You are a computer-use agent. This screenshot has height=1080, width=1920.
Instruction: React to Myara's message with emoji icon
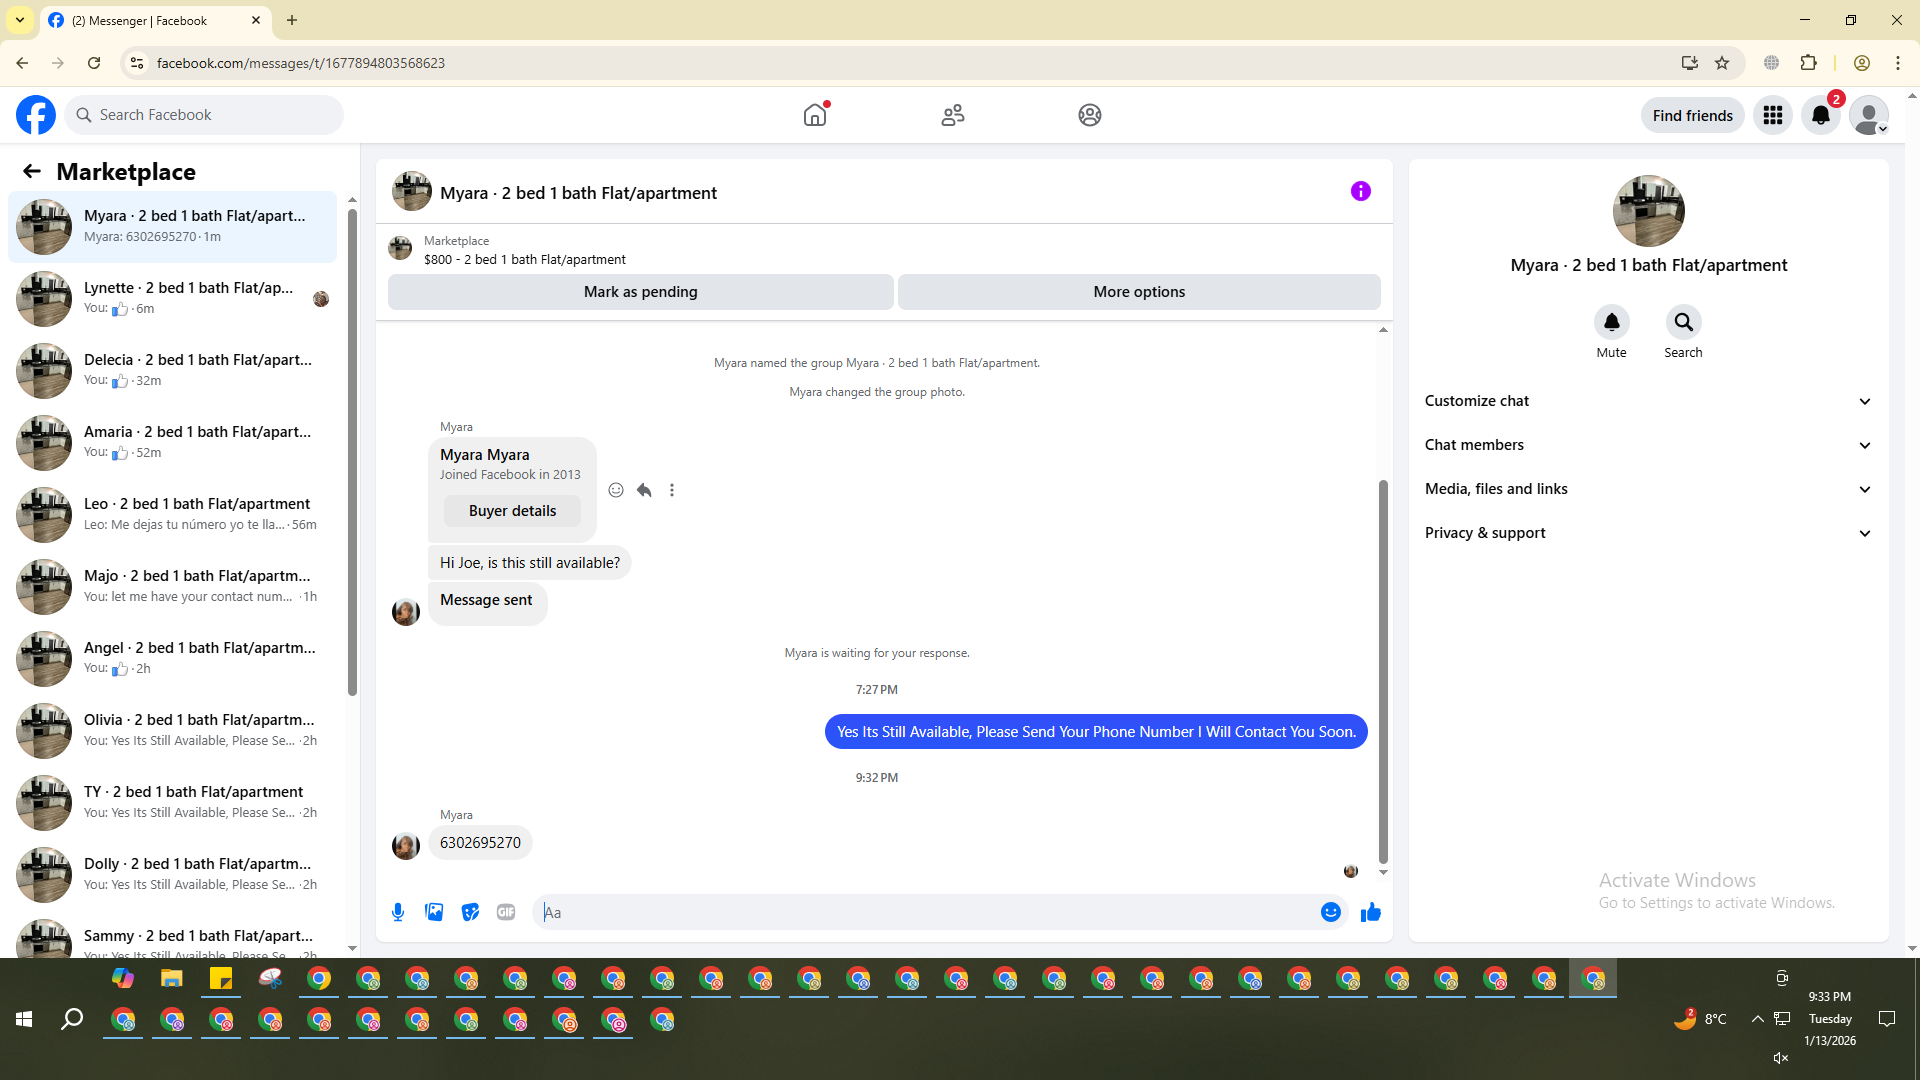point(616,490)
